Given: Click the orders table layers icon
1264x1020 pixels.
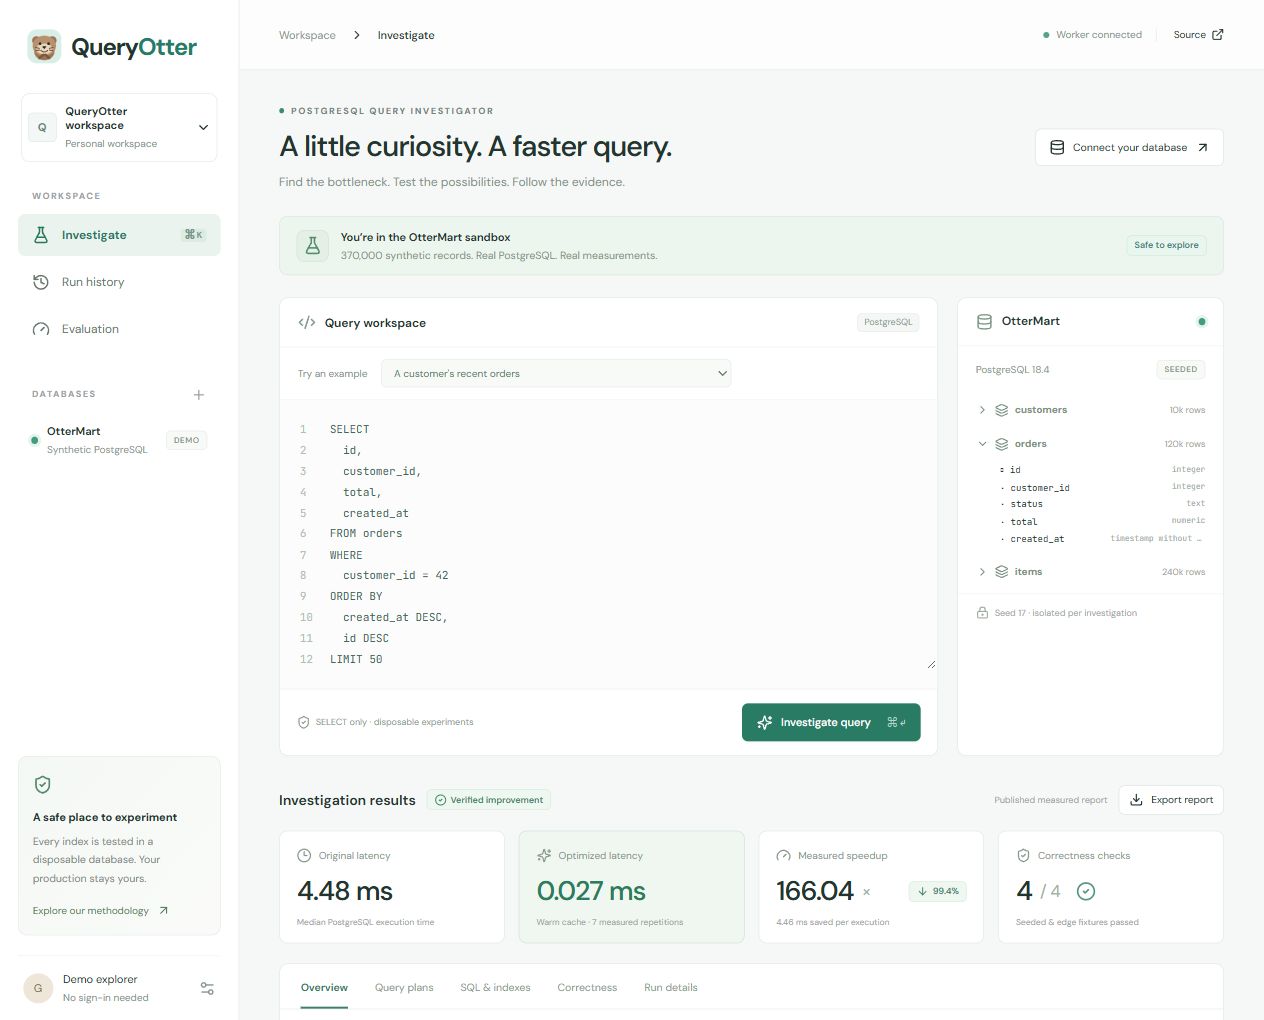Looking at the screenshot, I should (x=1001, y=444).
